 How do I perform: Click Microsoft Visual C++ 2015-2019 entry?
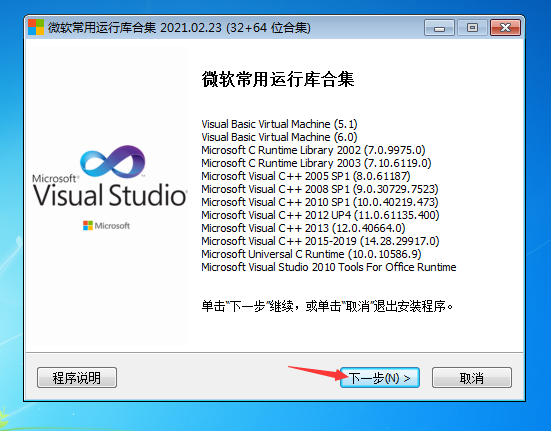[x=320, y=241]
